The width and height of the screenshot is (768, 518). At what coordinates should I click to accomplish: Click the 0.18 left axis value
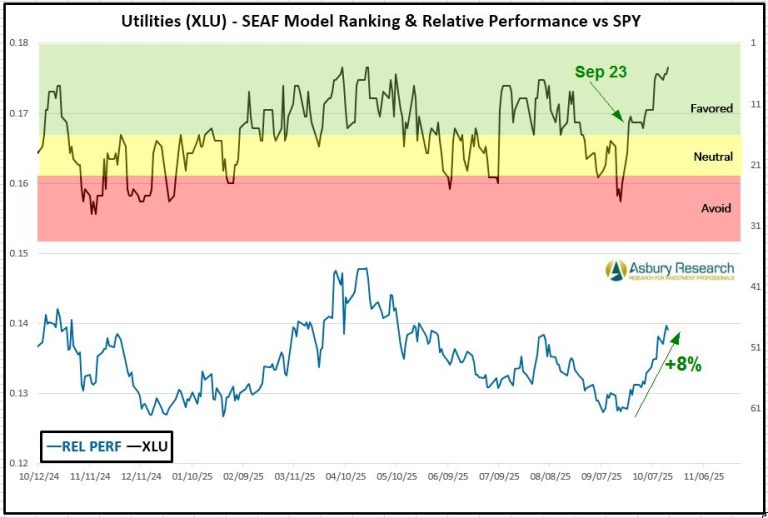coord(19,43)
